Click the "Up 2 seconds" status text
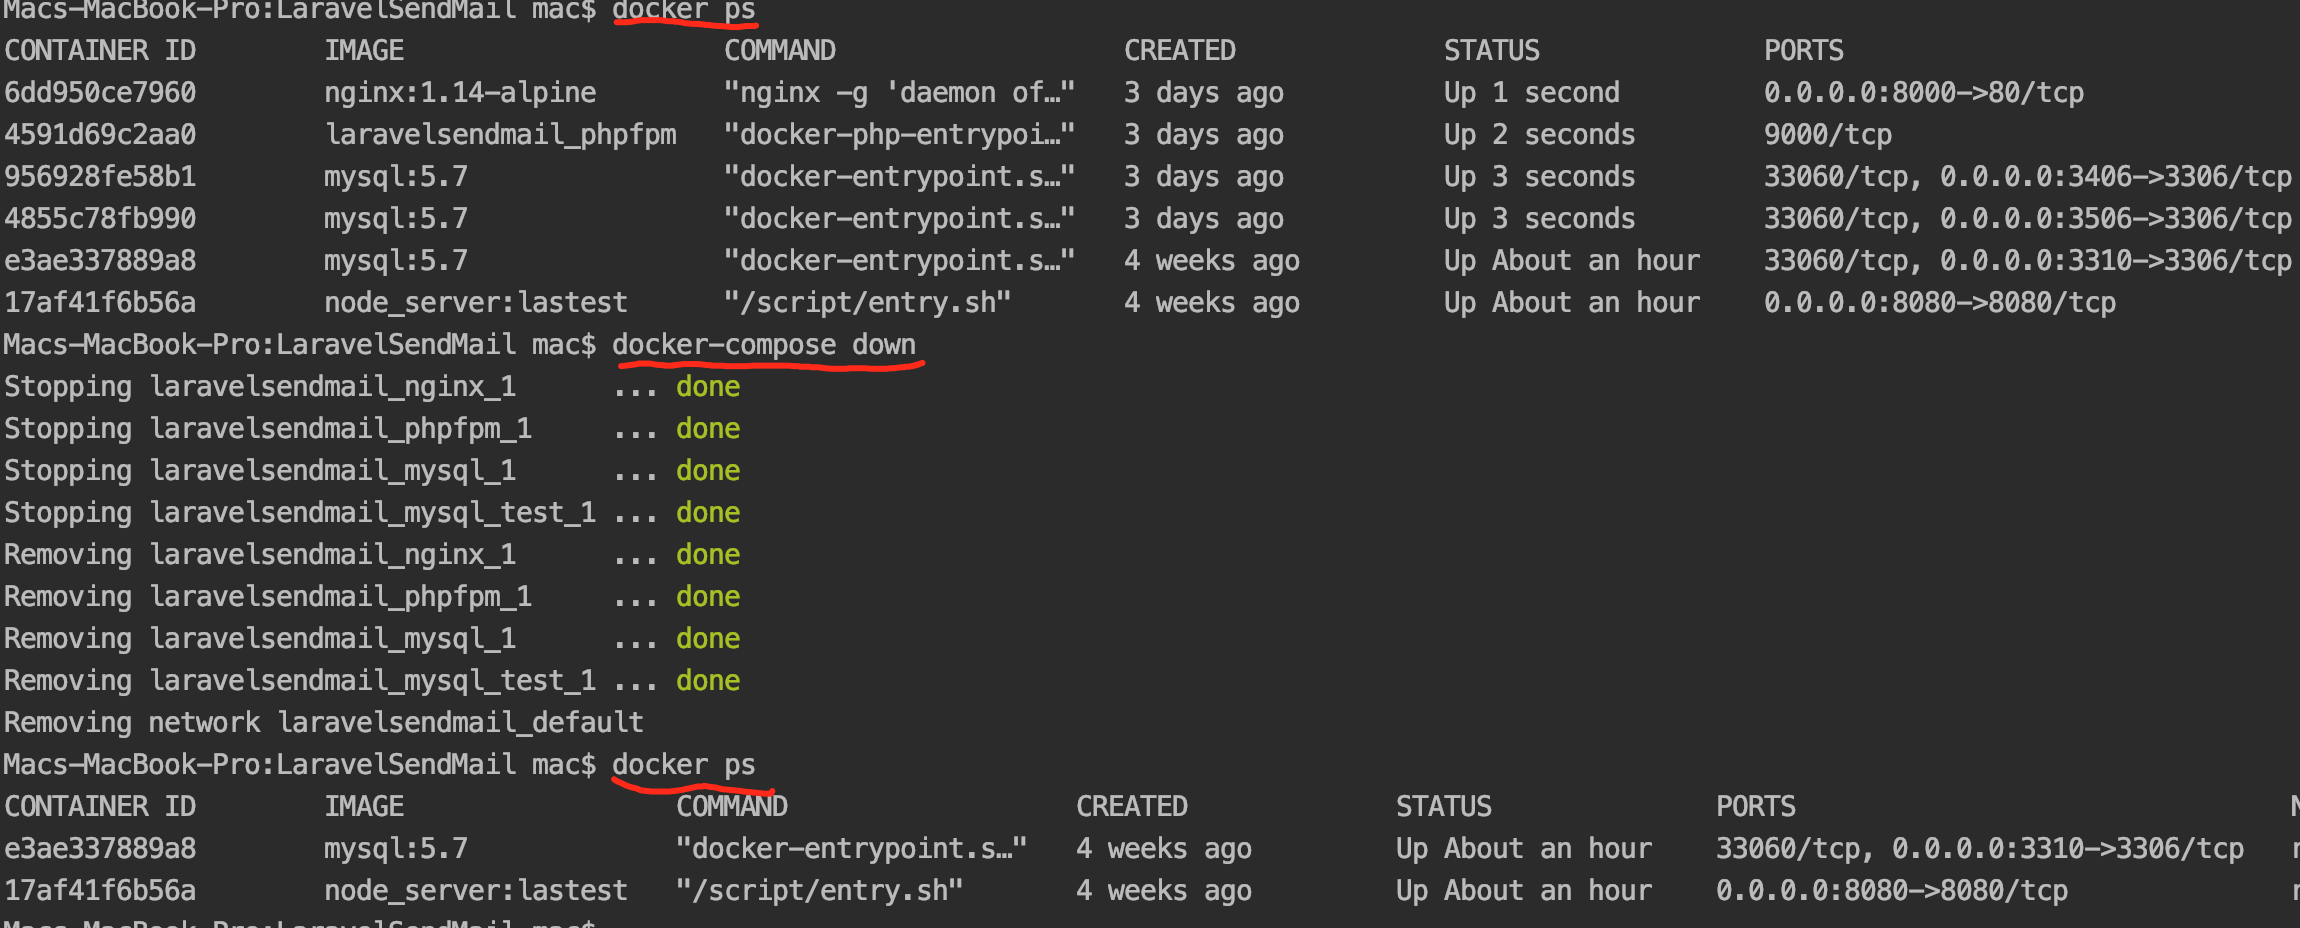The height and width of the screenshot is (928, 2300). (1539, 135)
